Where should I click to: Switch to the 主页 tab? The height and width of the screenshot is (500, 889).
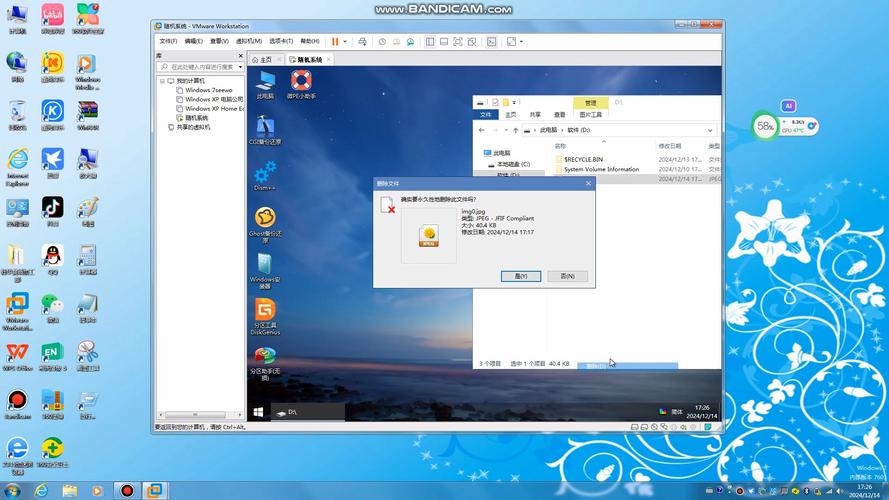click(265, 60)
